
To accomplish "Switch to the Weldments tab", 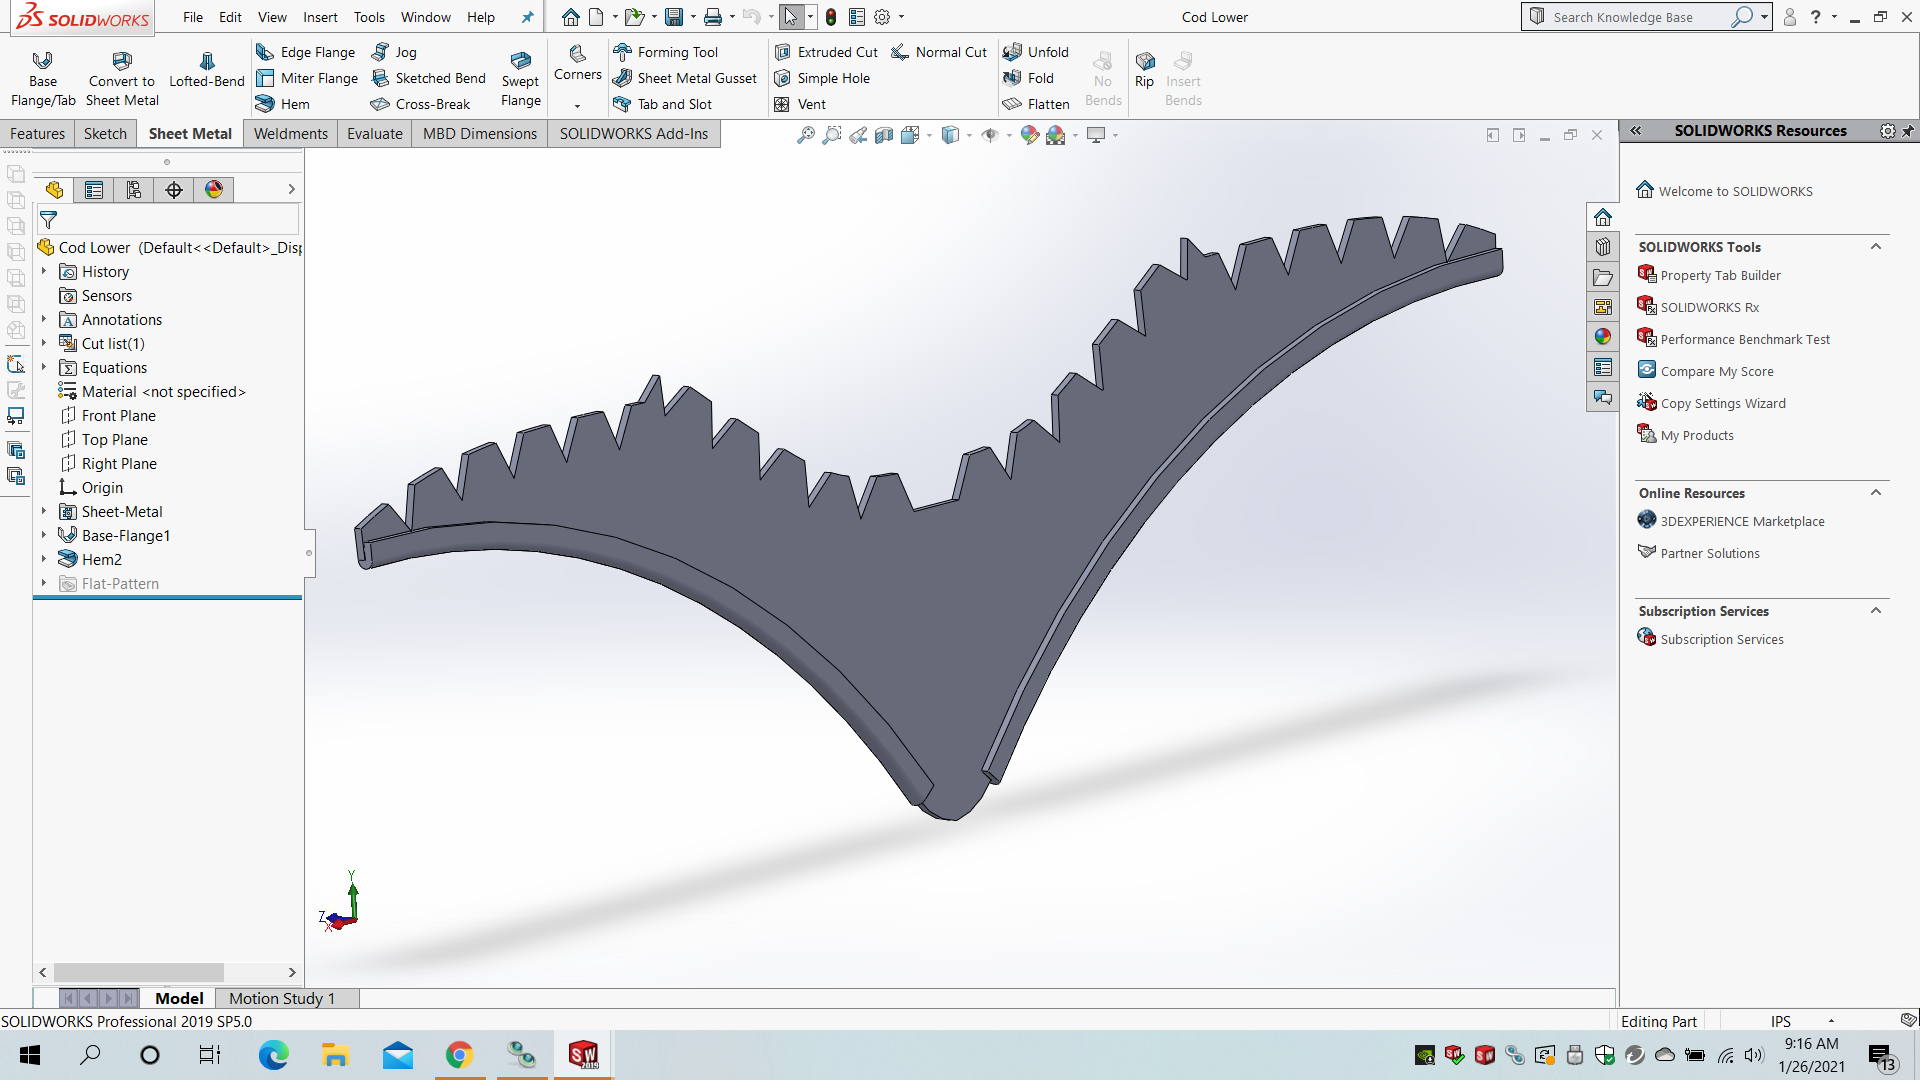I will point(290,134).
